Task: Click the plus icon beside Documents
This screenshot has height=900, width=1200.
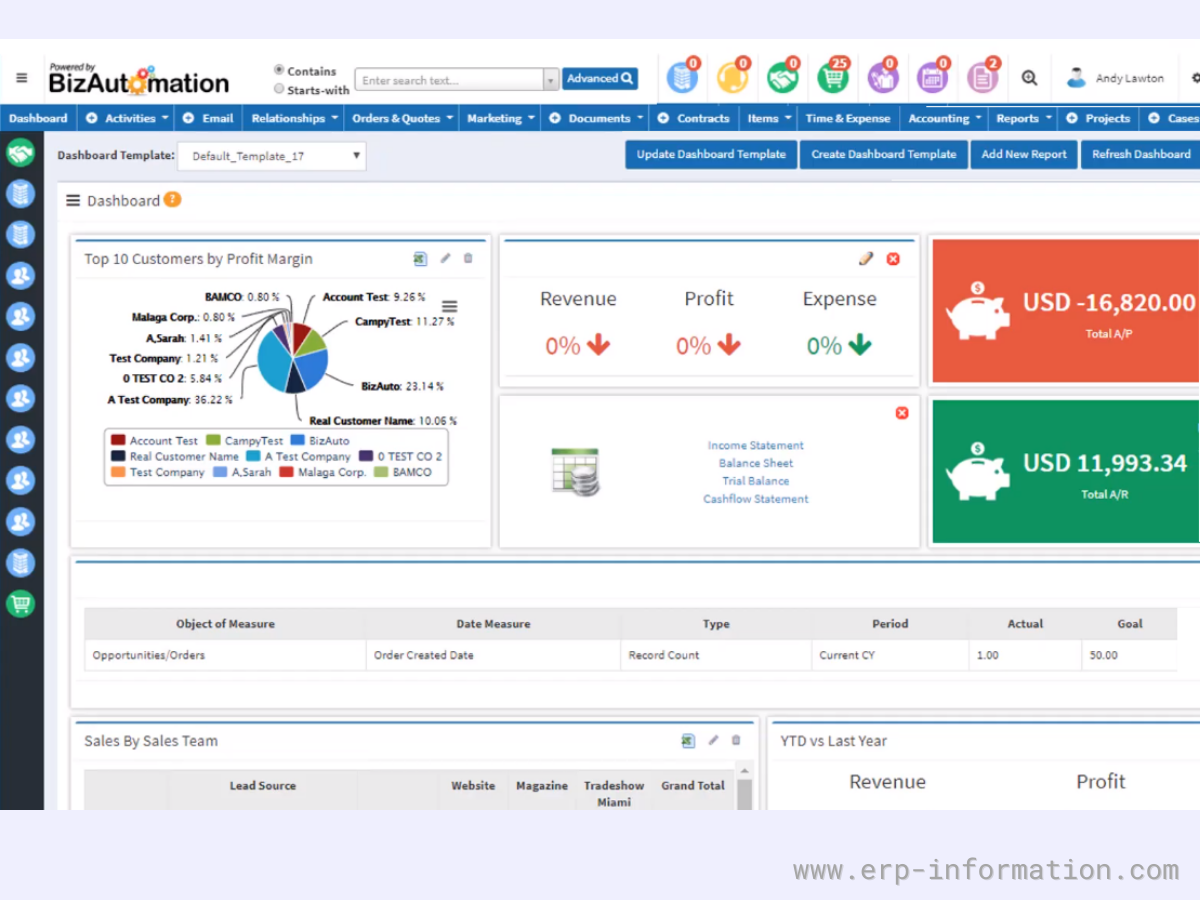Action: point(555,118)
